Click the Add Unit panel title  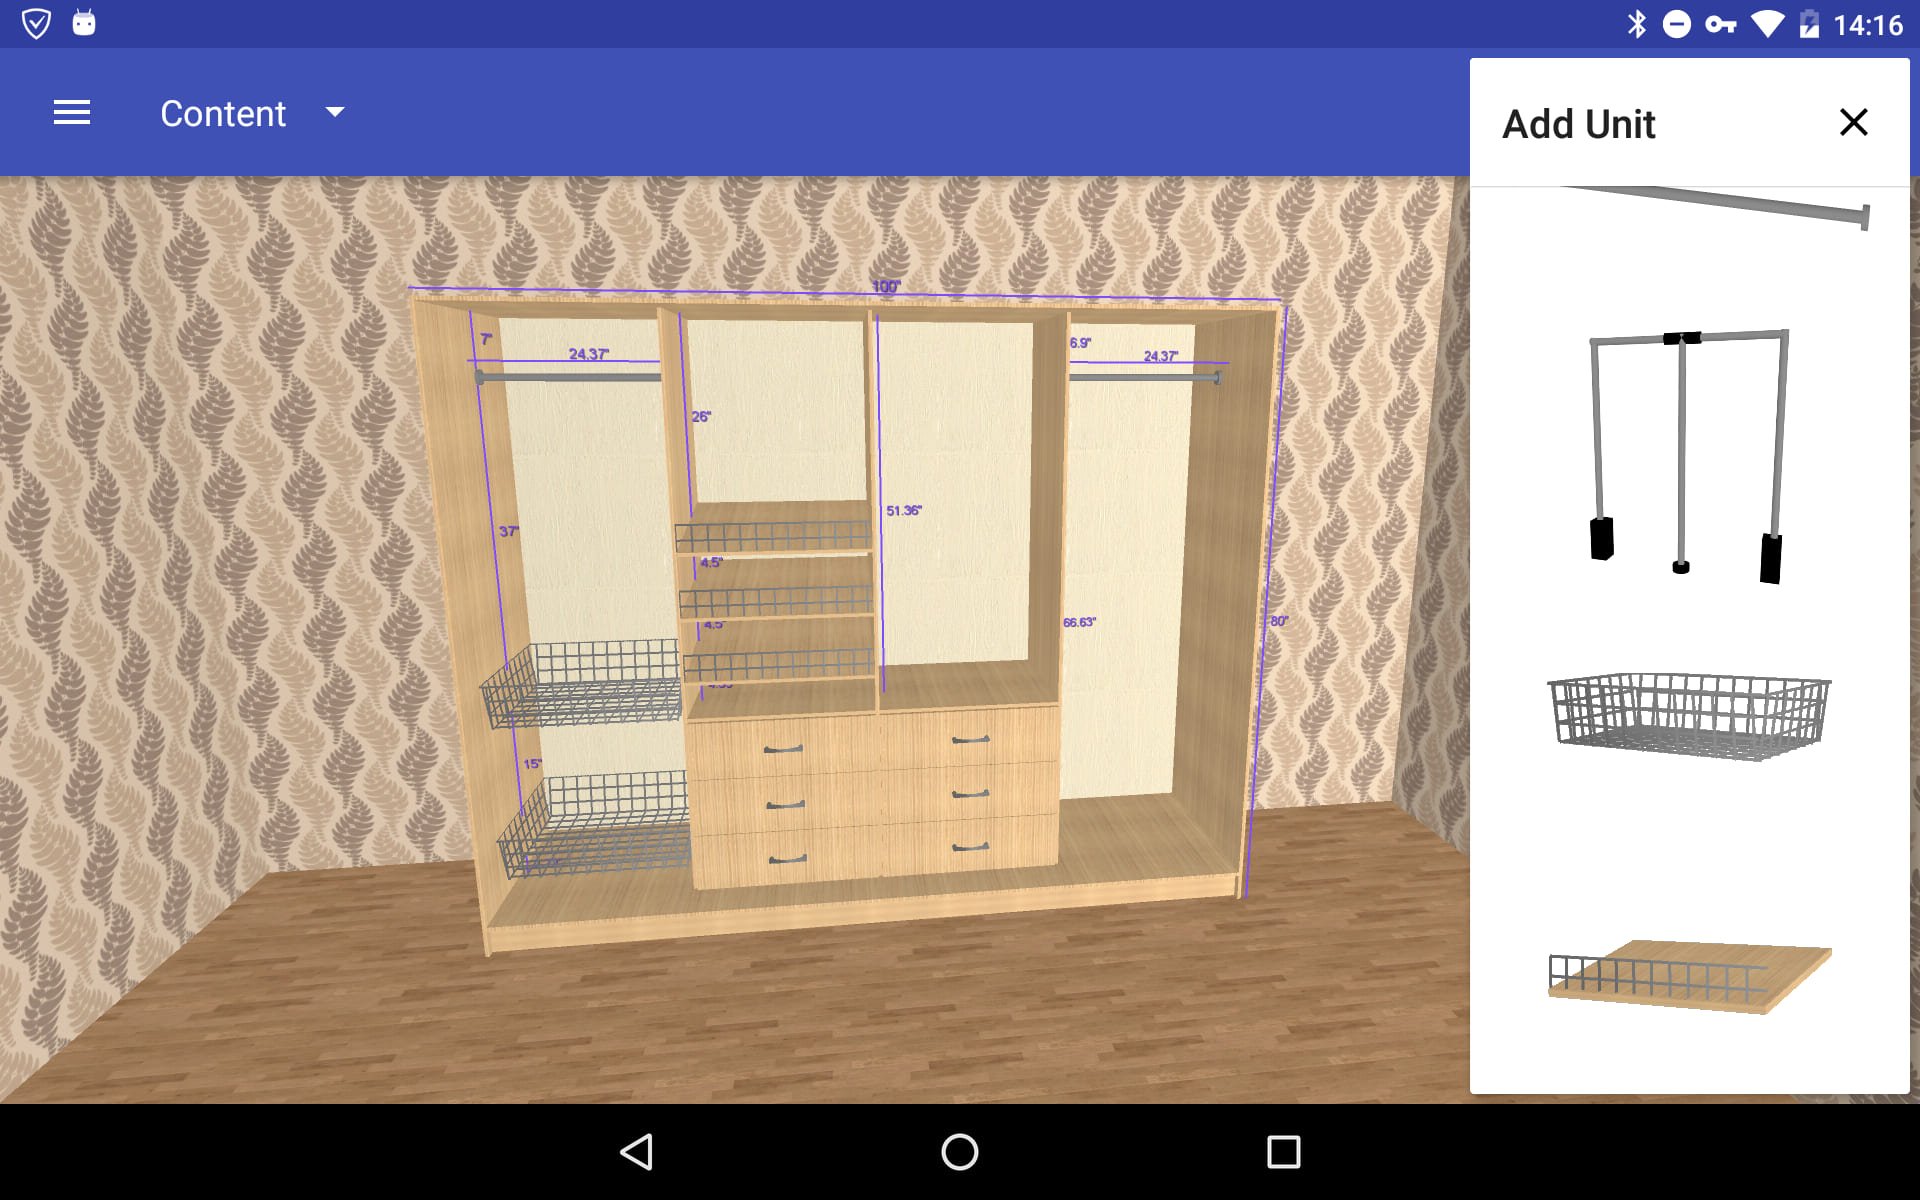1581,122
